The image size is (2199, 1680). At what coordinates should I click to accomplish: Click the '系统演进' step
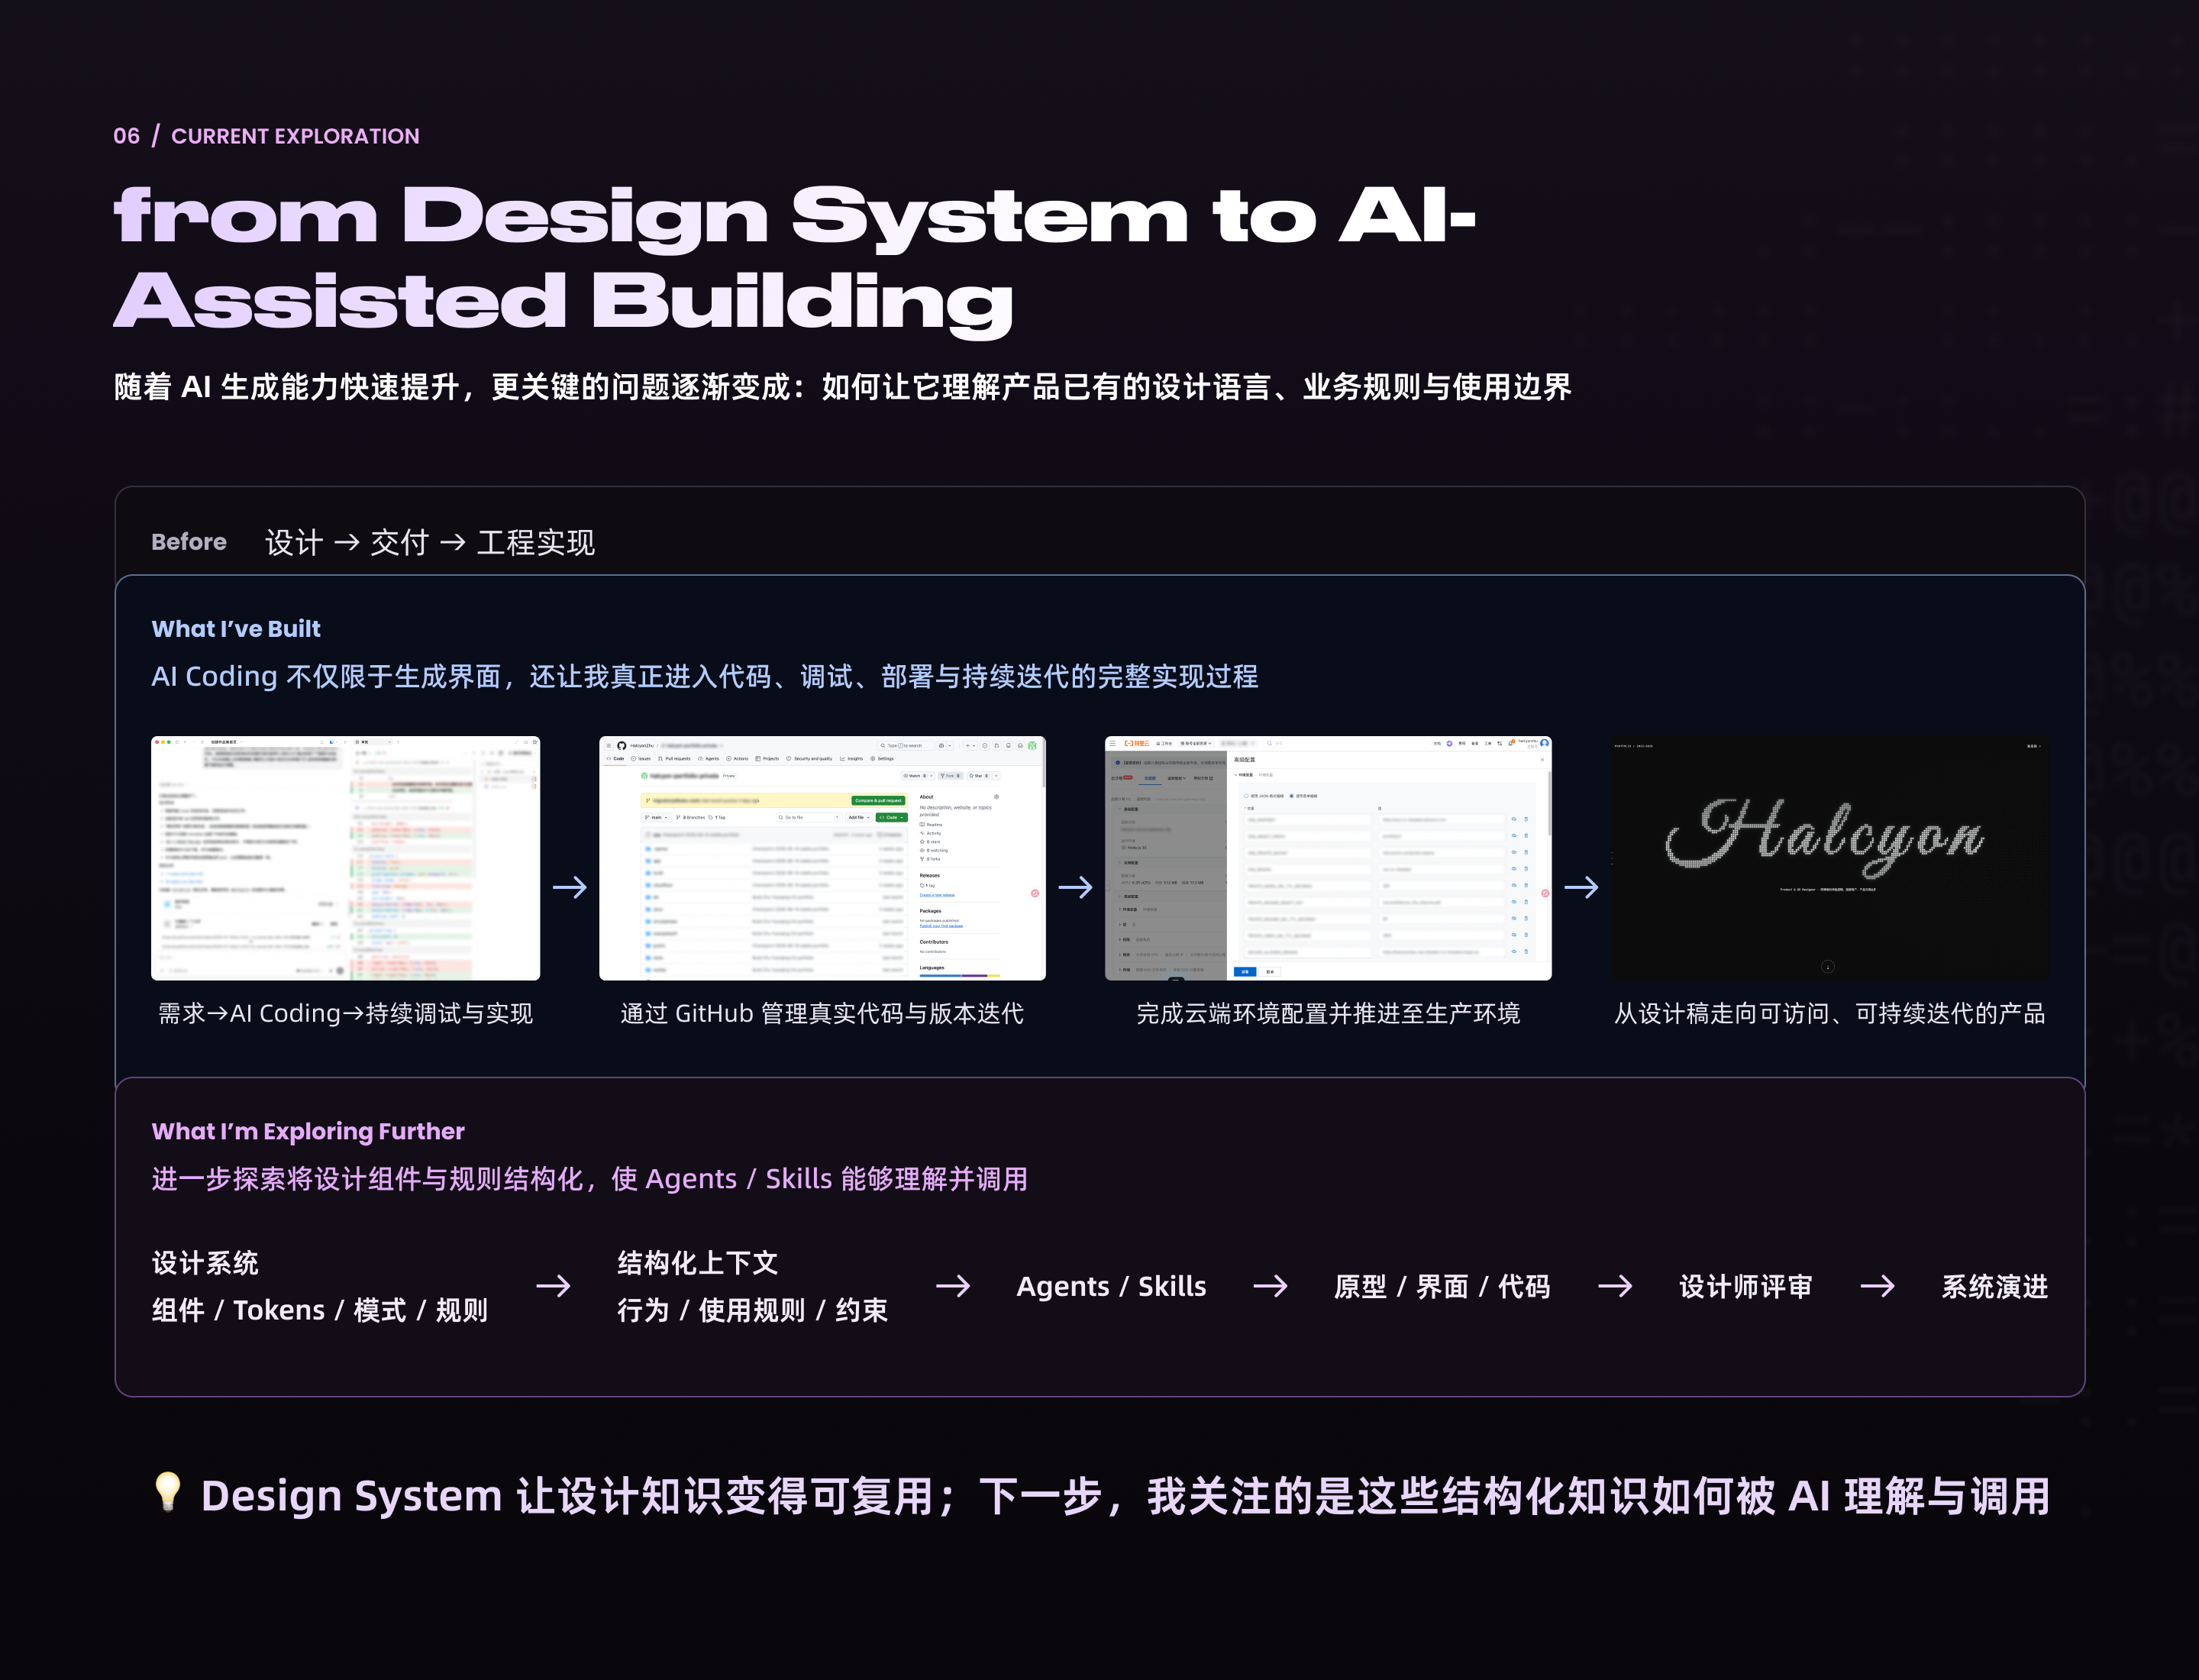tap(1995, 1286)
